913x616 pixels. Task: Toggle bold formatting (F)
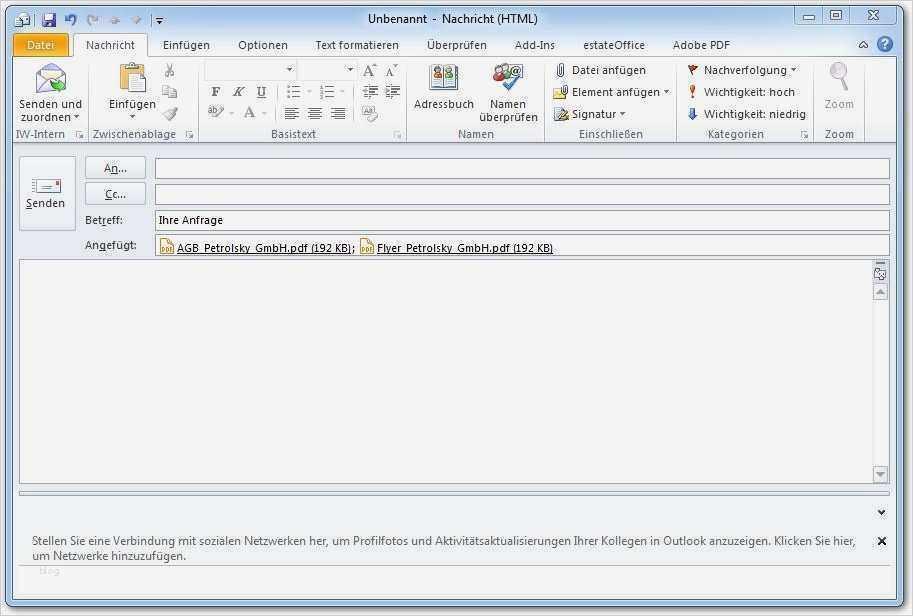tap(216, 92)
